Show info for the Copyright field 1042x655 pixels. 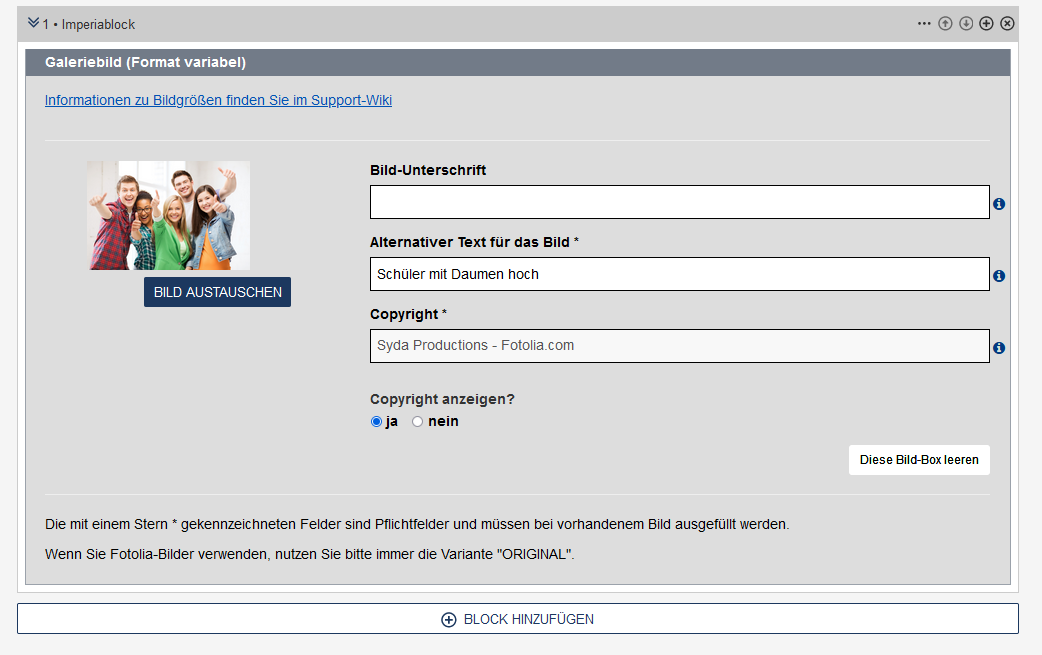(999, 348)
